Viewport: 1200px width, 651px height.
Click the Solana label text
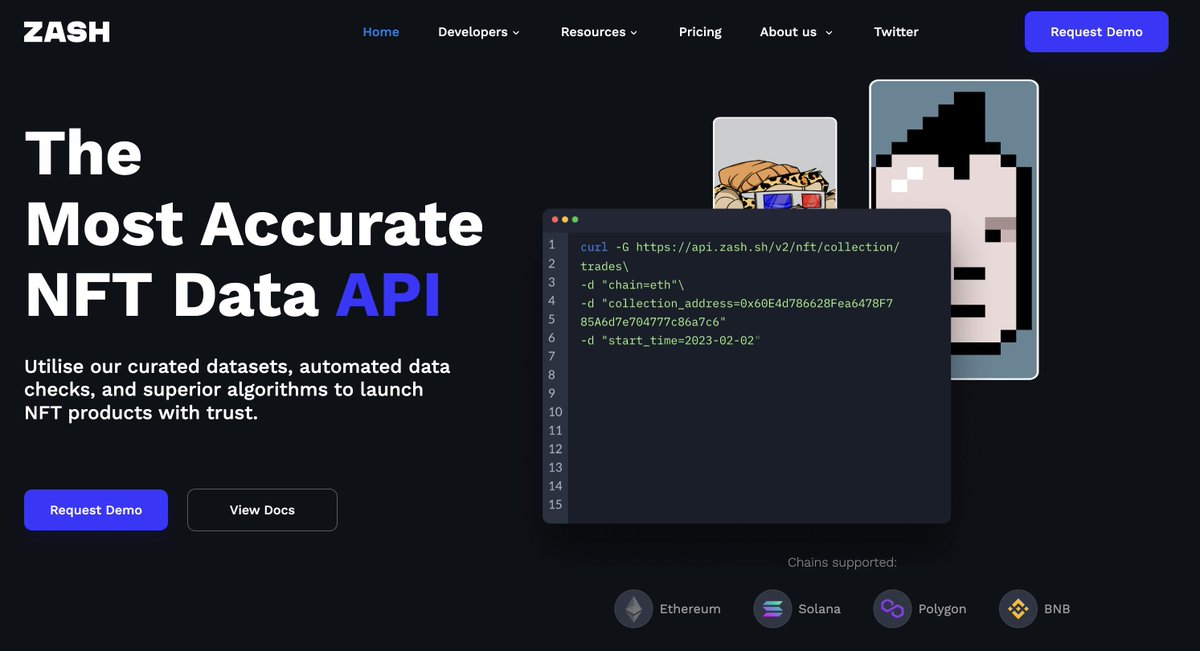(819, 609)
